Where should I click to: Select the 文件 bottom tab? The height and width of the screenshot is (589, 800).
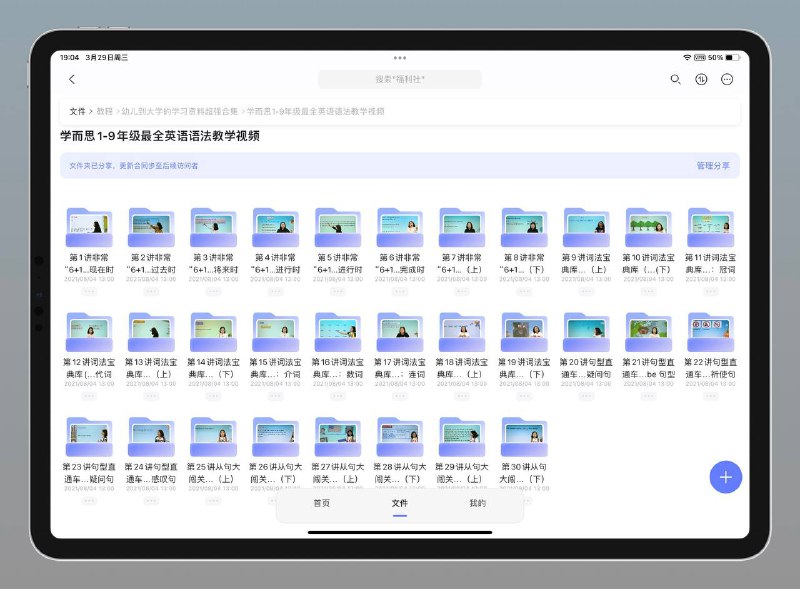(x=399, y=503)
